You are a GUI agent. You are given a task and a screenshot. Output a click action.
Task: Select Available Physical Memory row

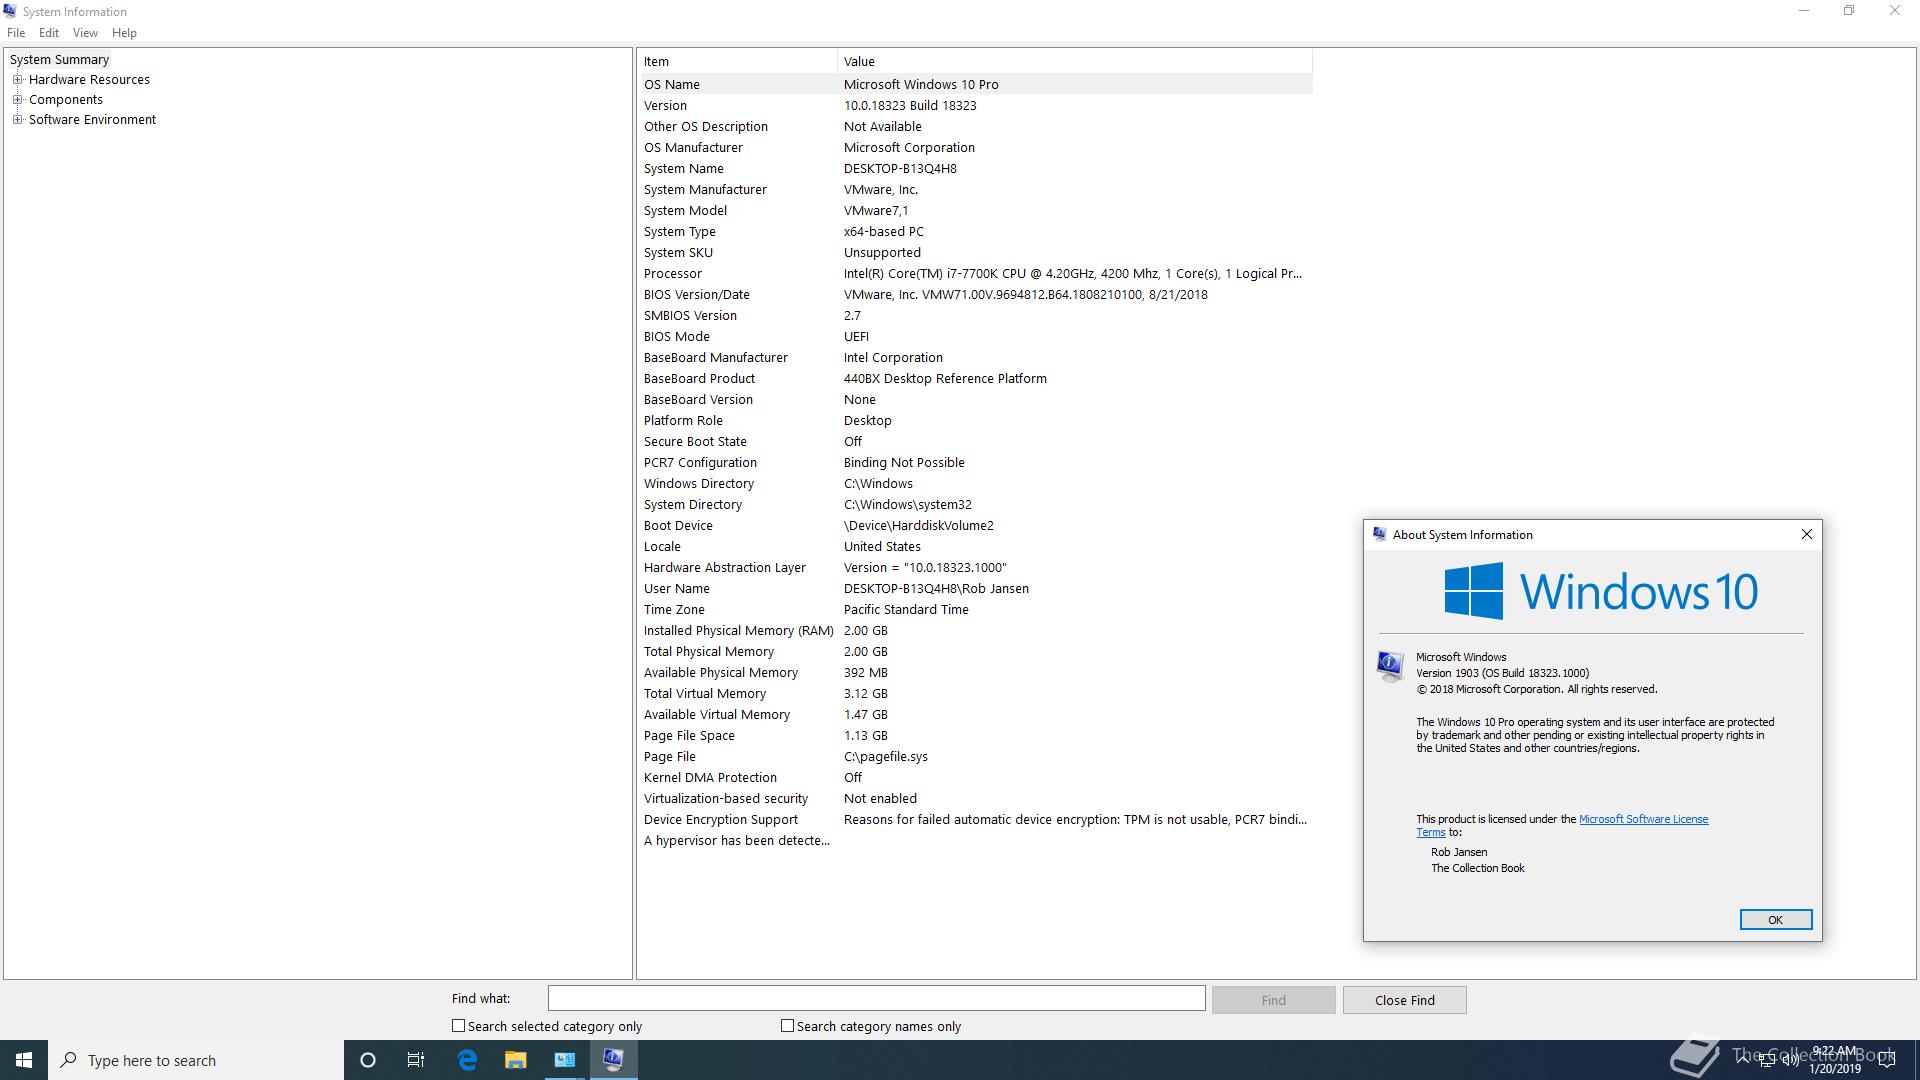pos(976,672)
